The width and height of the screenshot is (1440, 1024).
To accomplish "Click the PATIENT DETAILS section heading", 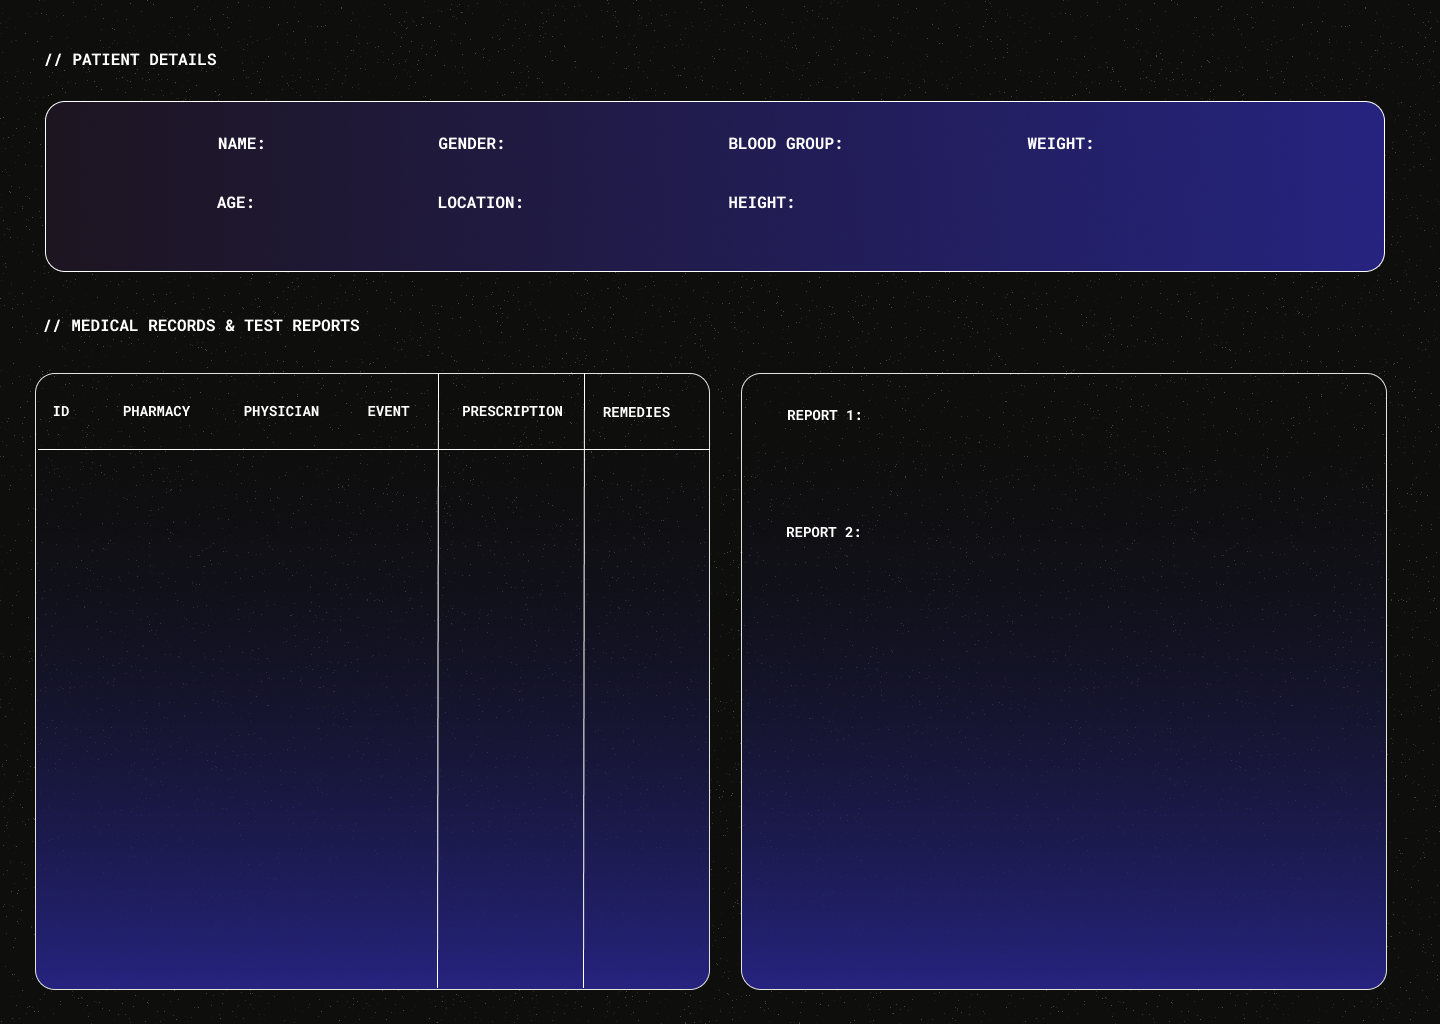I will pos(130,59).
